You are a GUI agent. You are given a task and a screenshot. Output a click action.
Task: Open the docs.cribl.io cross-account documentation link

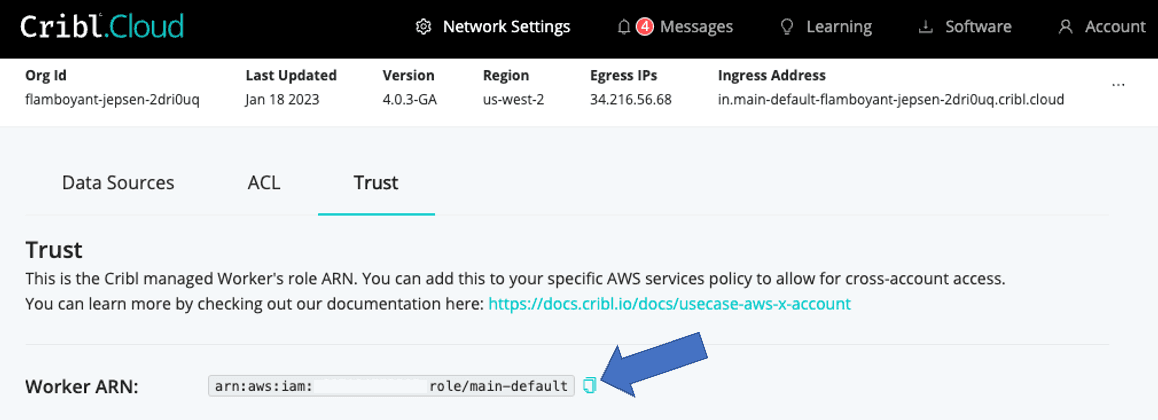coord(669,303)
